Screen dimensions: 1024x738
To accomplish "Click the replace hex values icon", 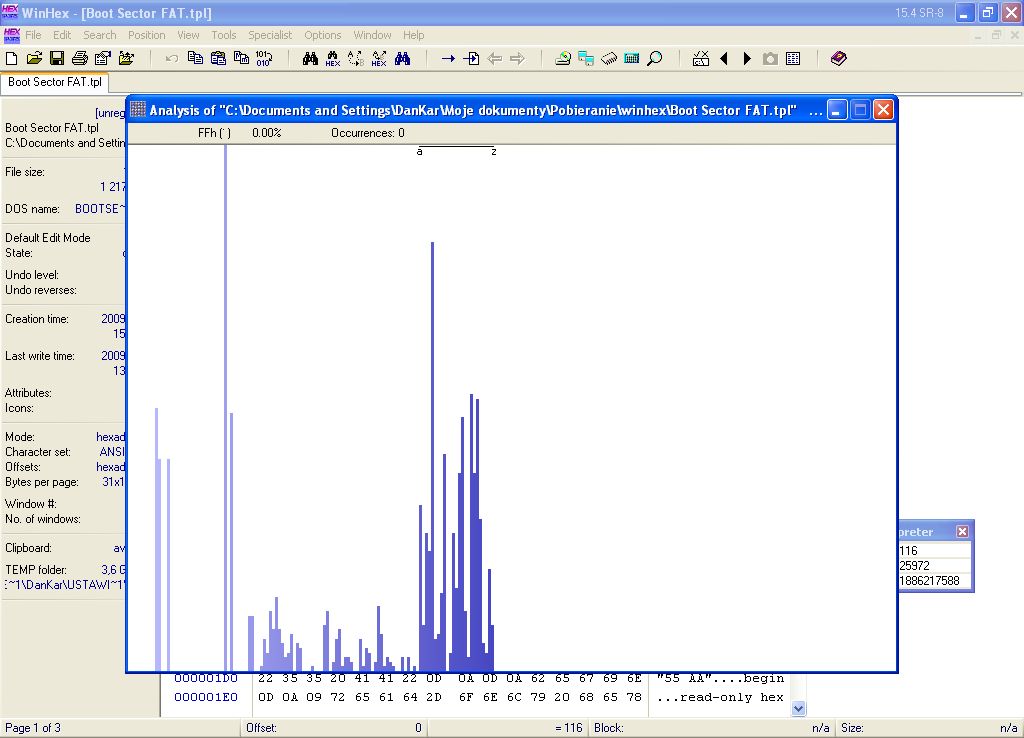I will (x=379, y=59).
